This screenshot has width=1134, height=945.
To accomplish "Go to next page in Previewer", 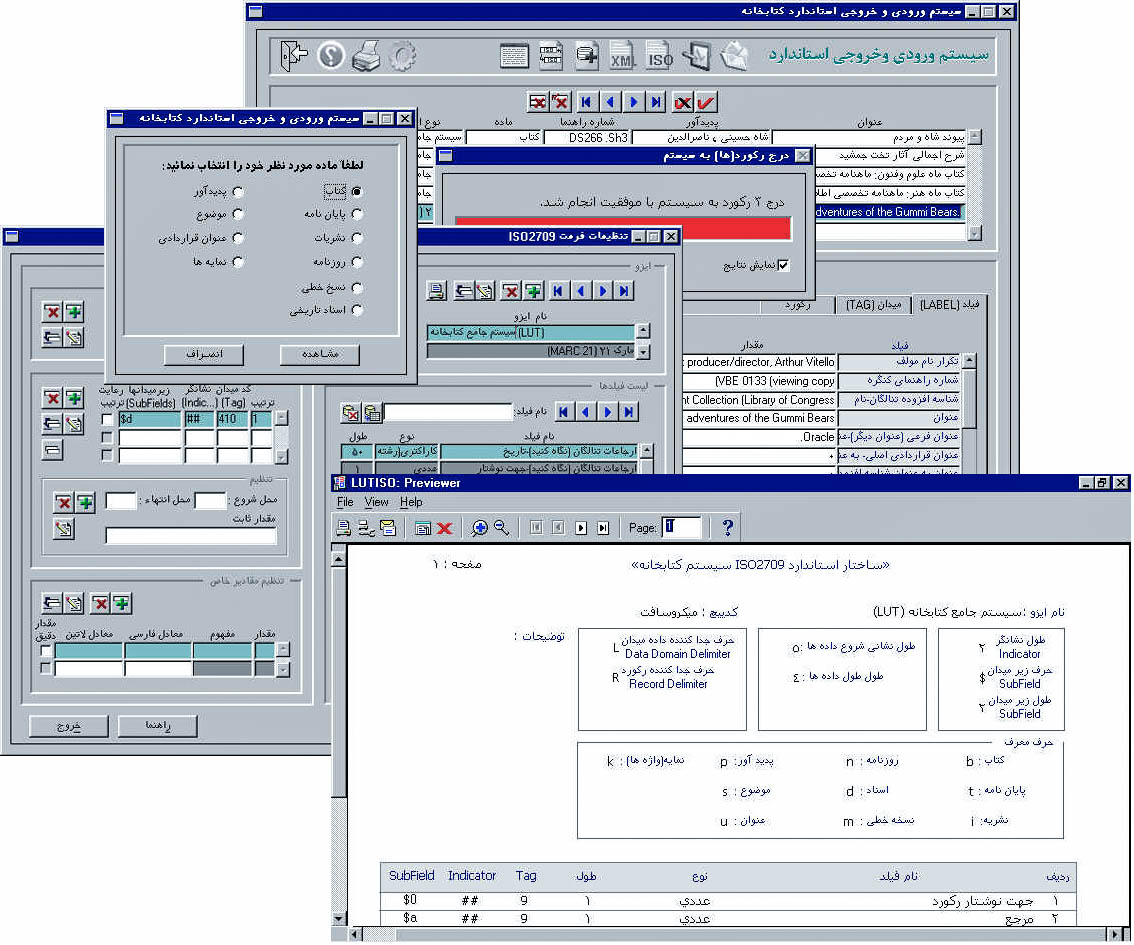I will (x=581, y=528).
